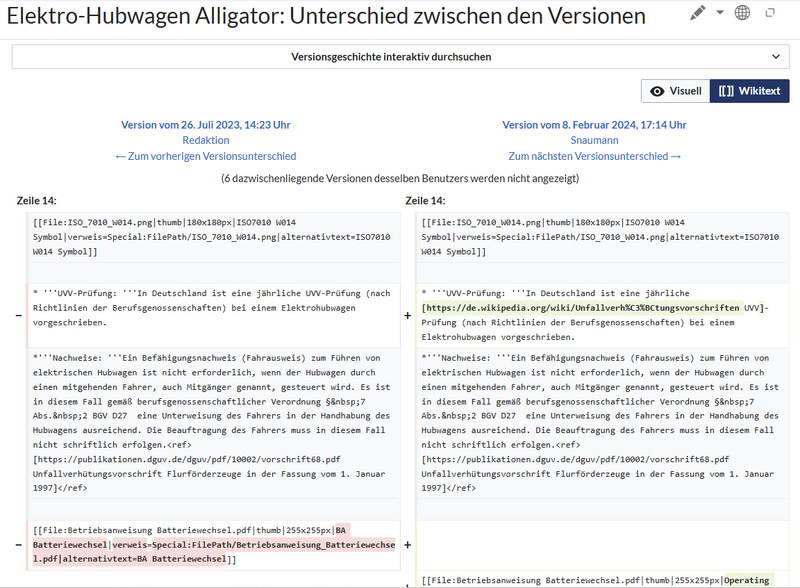Go to Zum nächsten Versionsunterschied
800x588 pixels.
coord(594,156)
